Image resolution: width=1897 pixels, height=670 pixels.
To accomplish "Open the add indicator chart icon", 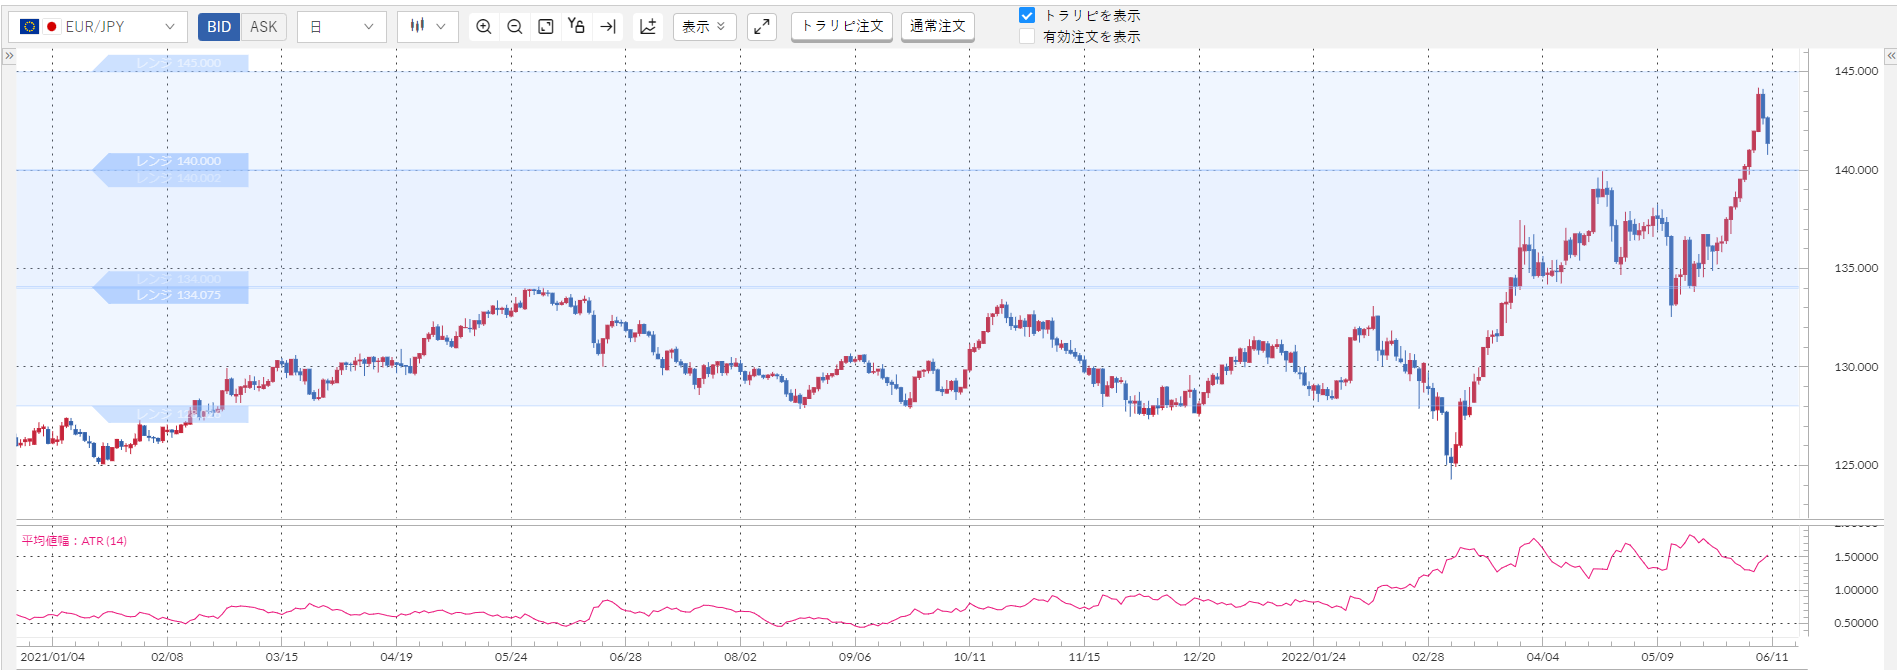I will click(x=648, y=27).
